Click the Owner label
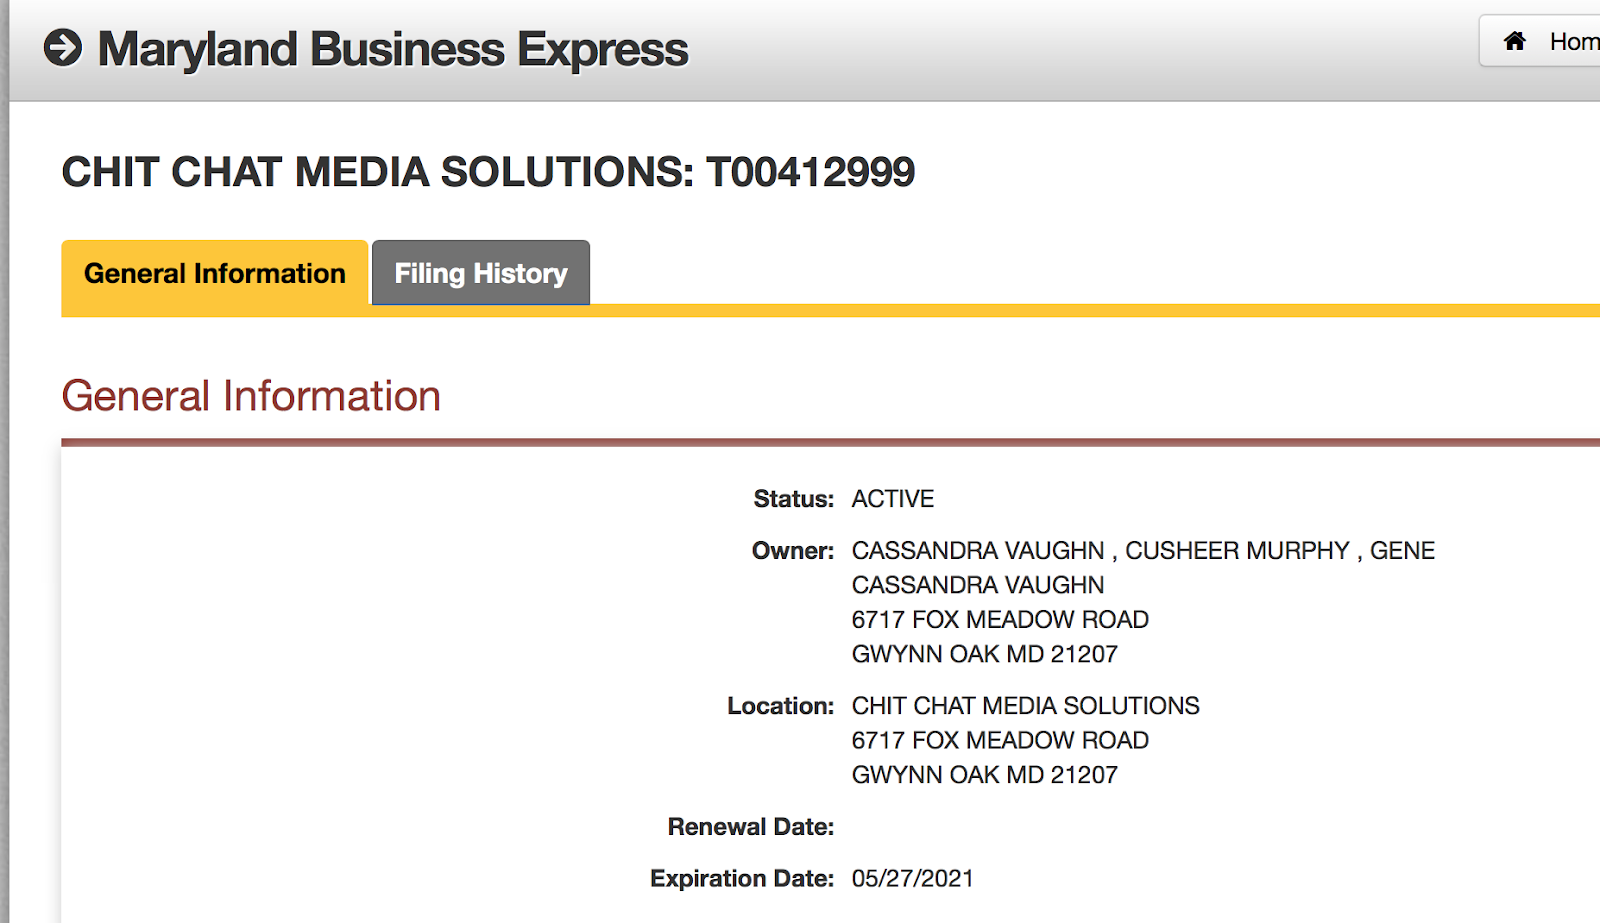This screenshot has height=923, width=1600. [792, 551]
